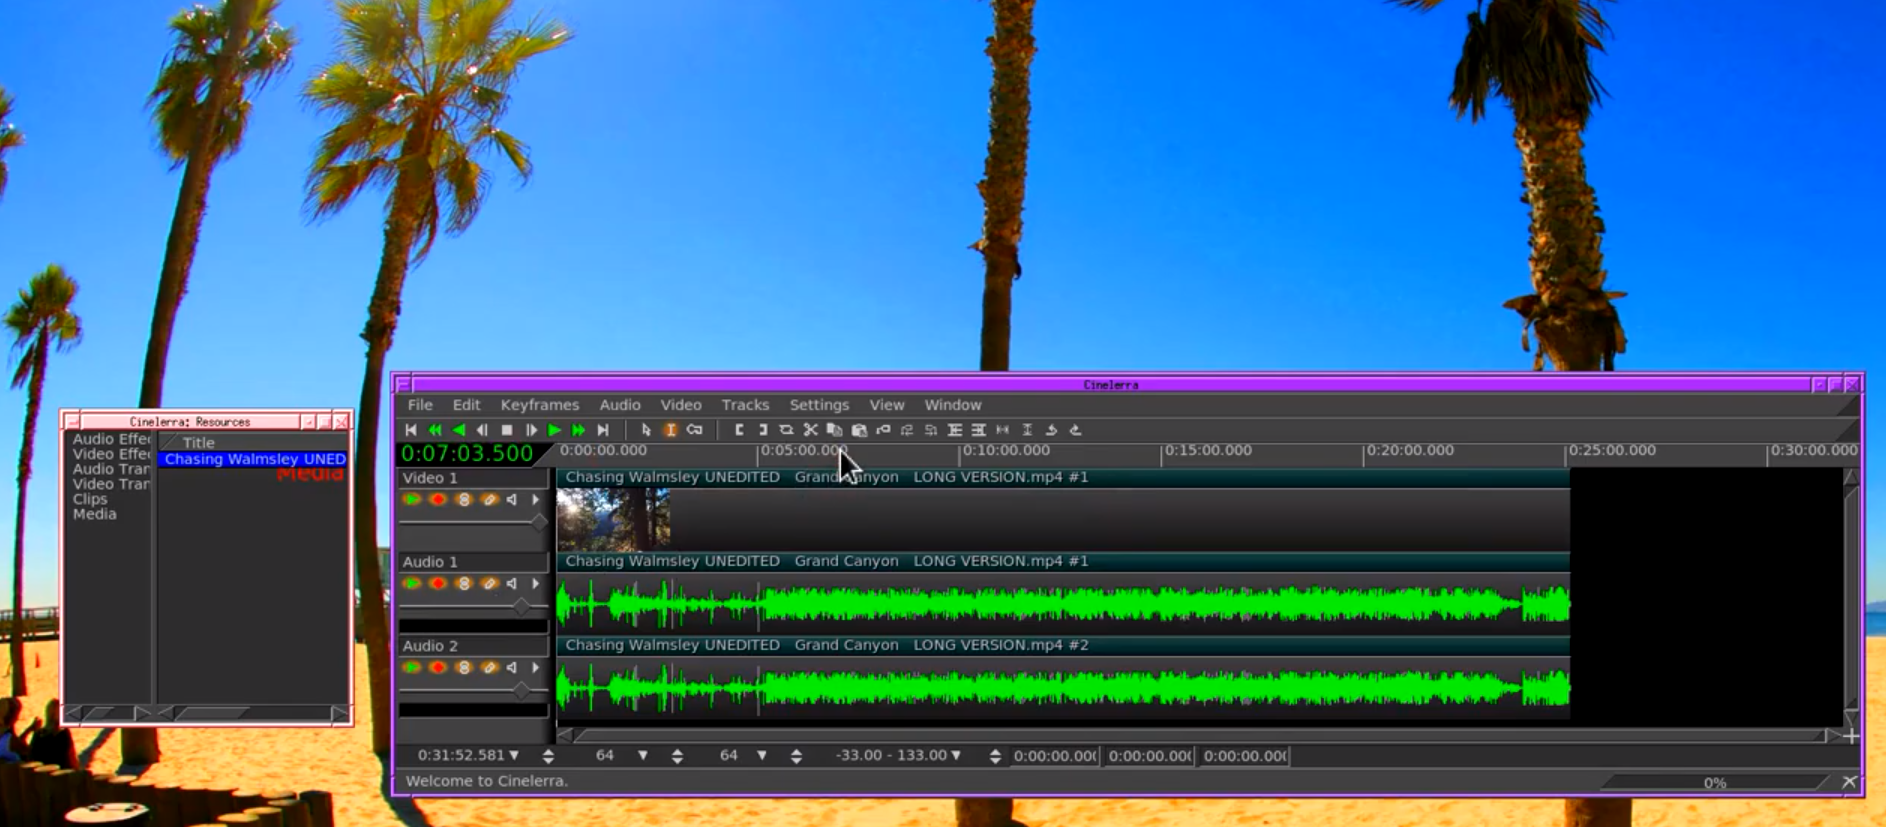Click the horizontal span arrows toolbar icon

click(x=1003, y=430)
